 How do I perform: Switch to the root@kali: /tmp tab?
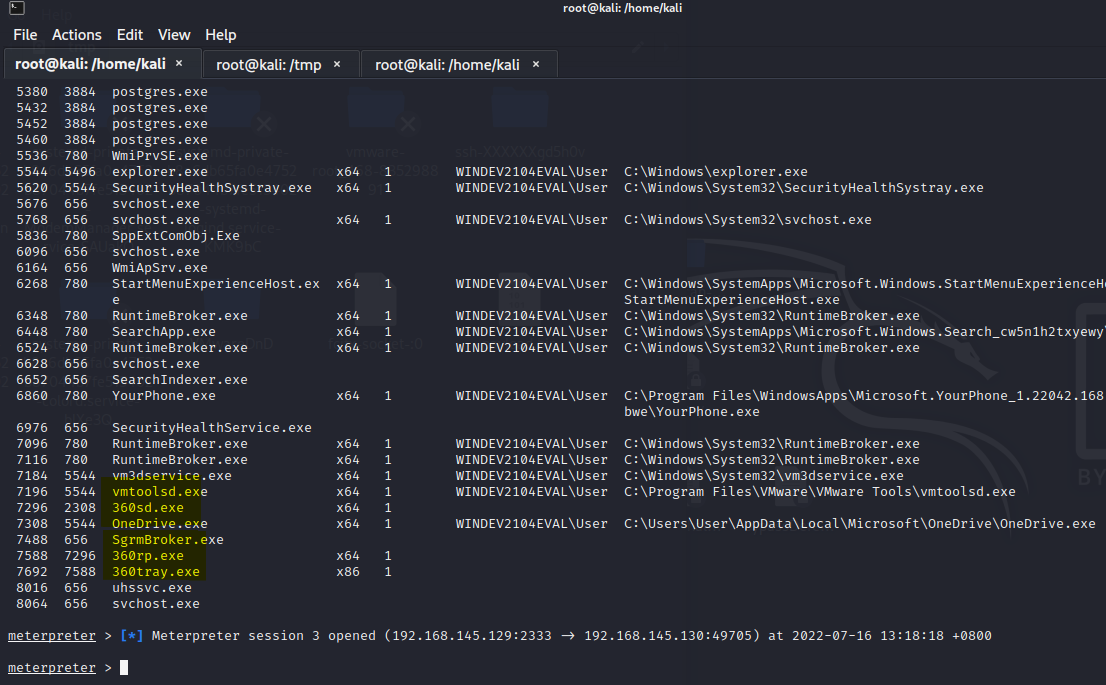(x=265, y=64)
